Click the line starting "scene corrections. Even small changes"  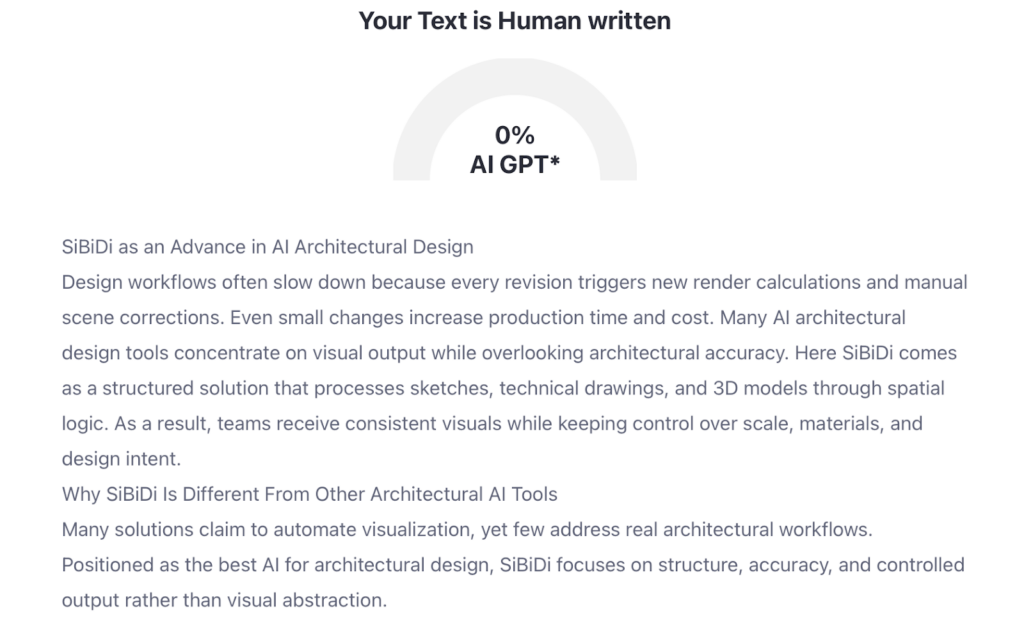click(x=483, y=318)
